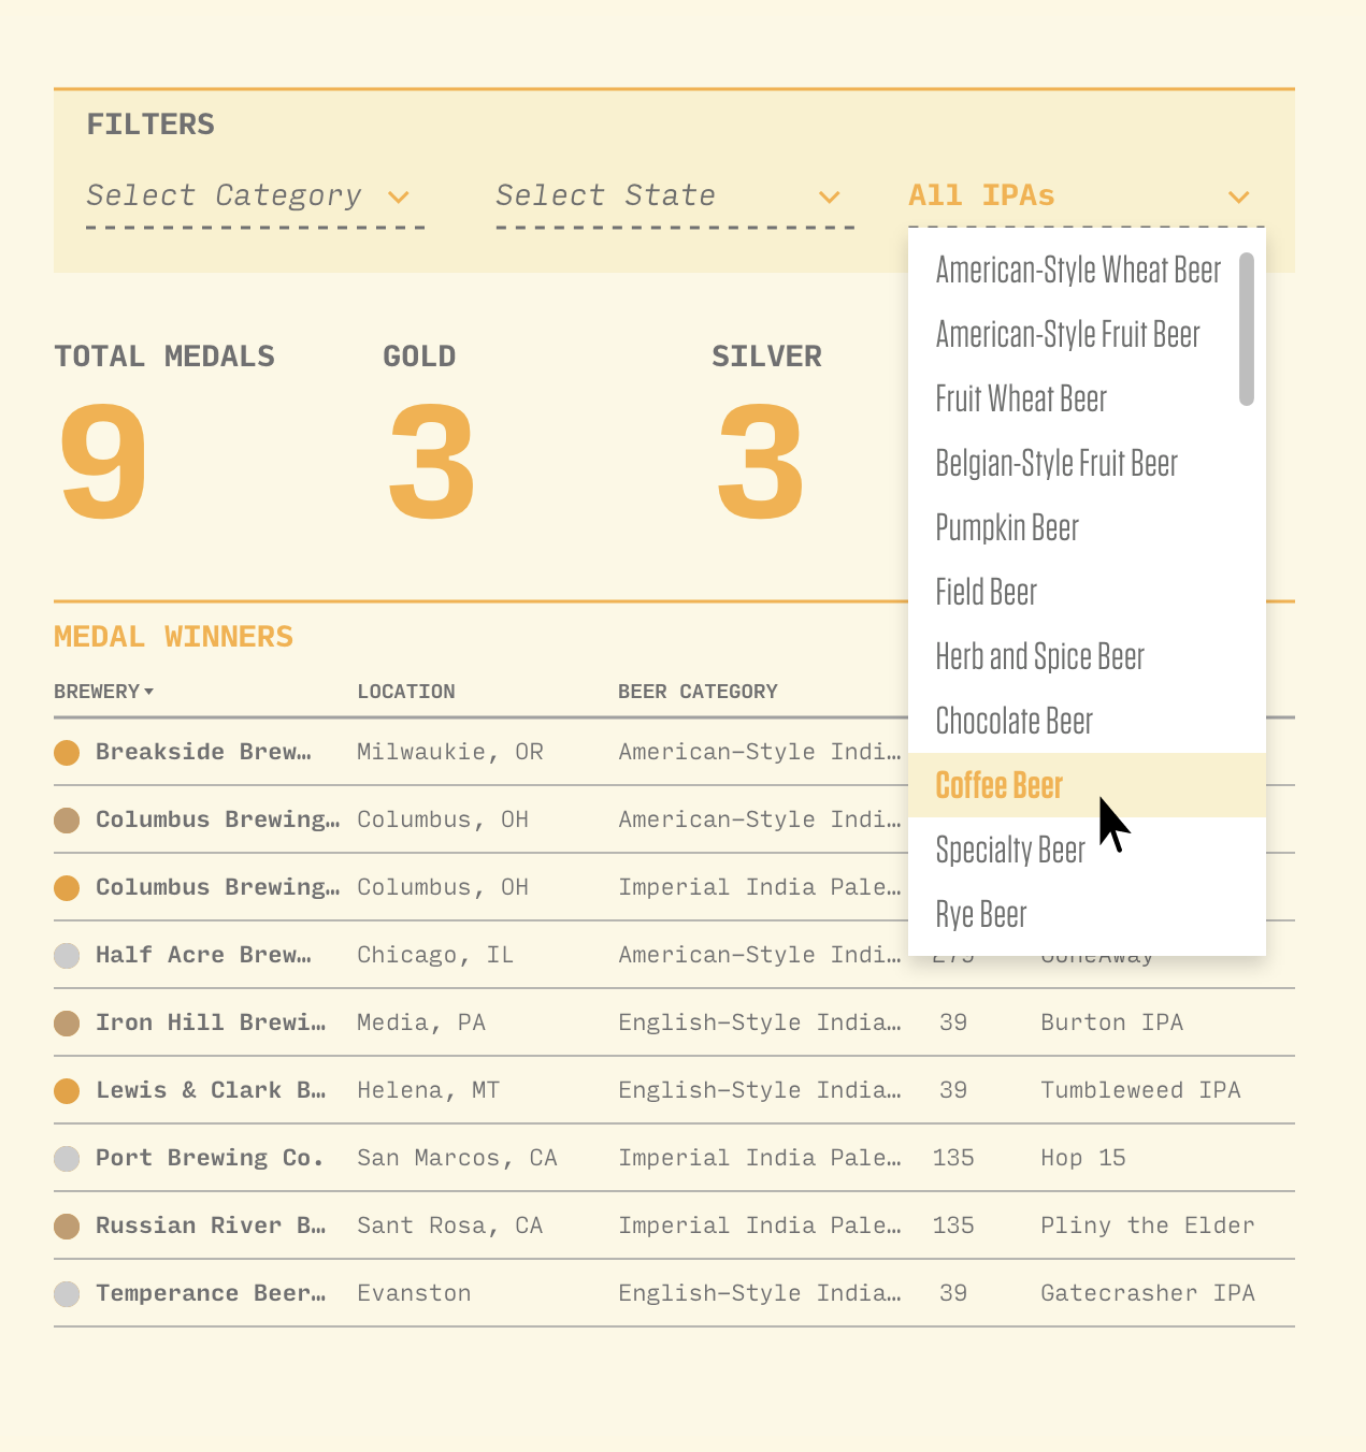Click the gold medal dot beside Breakside Brew
Screen dimensions: 1366x1452
pyautogui.click(x=67, y=752)
